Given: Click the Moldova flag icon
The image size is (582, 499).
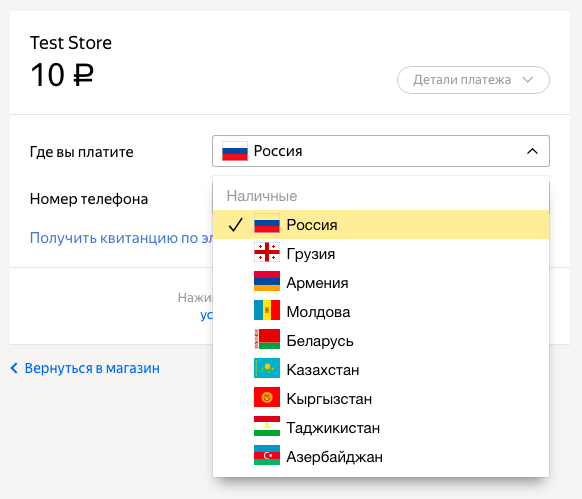Looking at the screenshot, I should pyautogui.click(x=267, y=310).
